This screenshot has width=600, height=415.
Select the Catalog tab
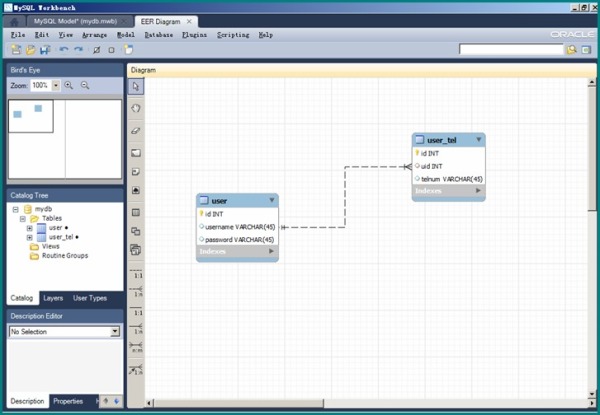(x=22, y=298)
